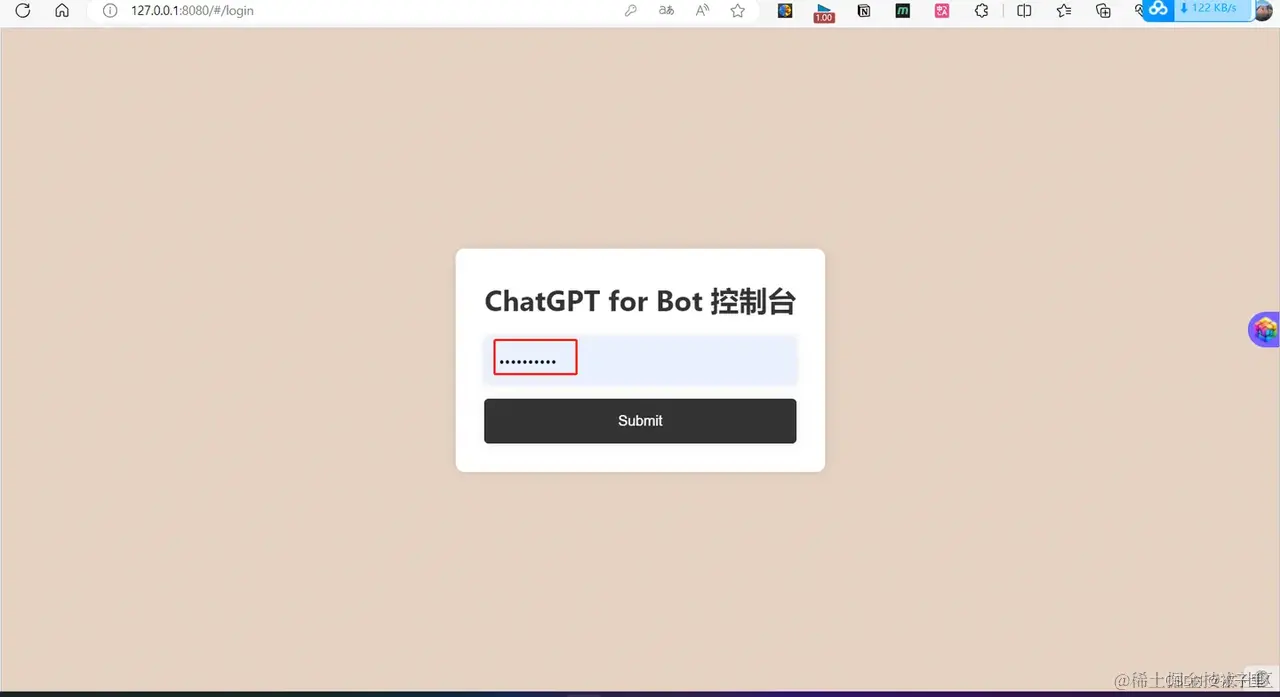Open the Split Screen view

(1024, 11)
